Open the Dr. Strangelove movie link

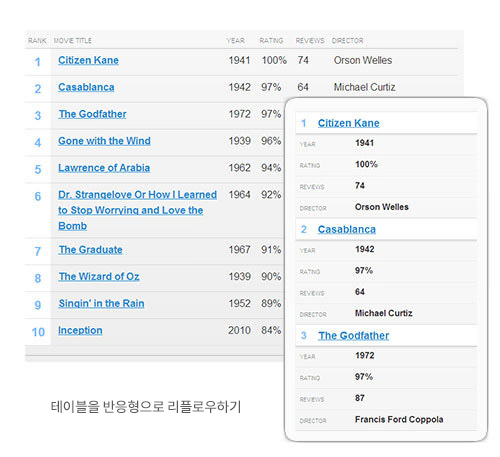point(137,210)
